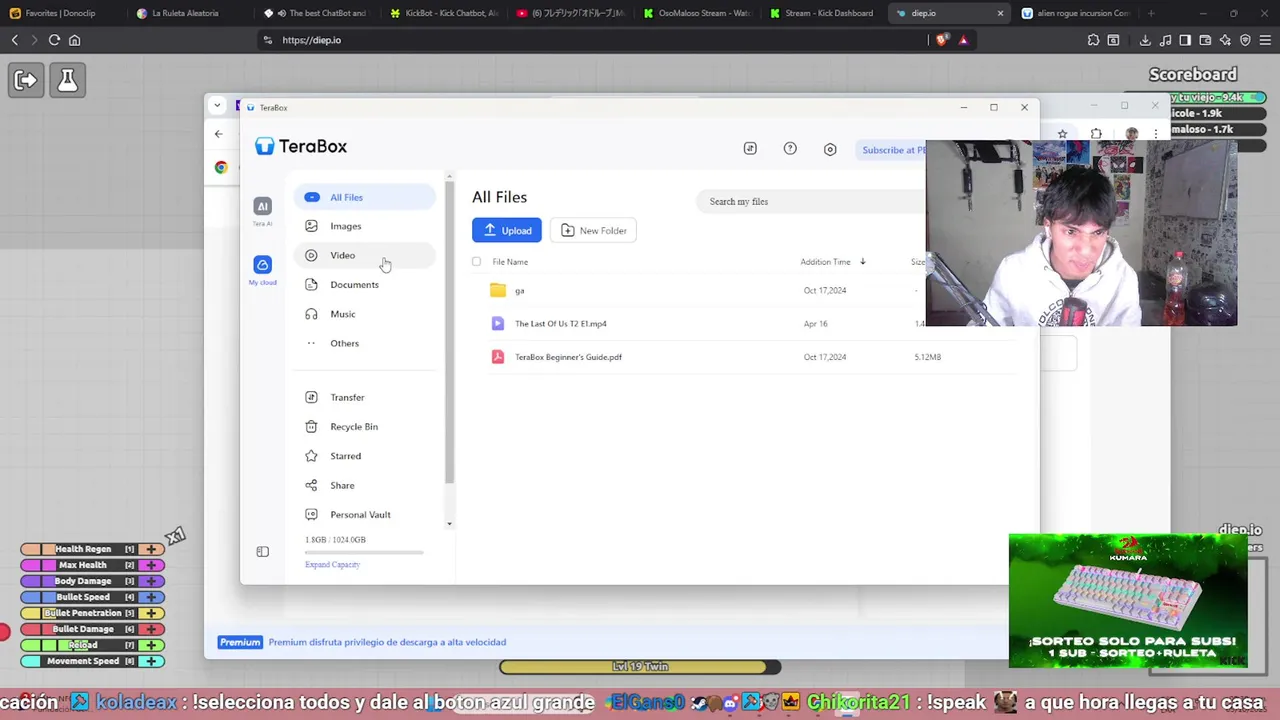Click the New Folder button

pos(594,230)
